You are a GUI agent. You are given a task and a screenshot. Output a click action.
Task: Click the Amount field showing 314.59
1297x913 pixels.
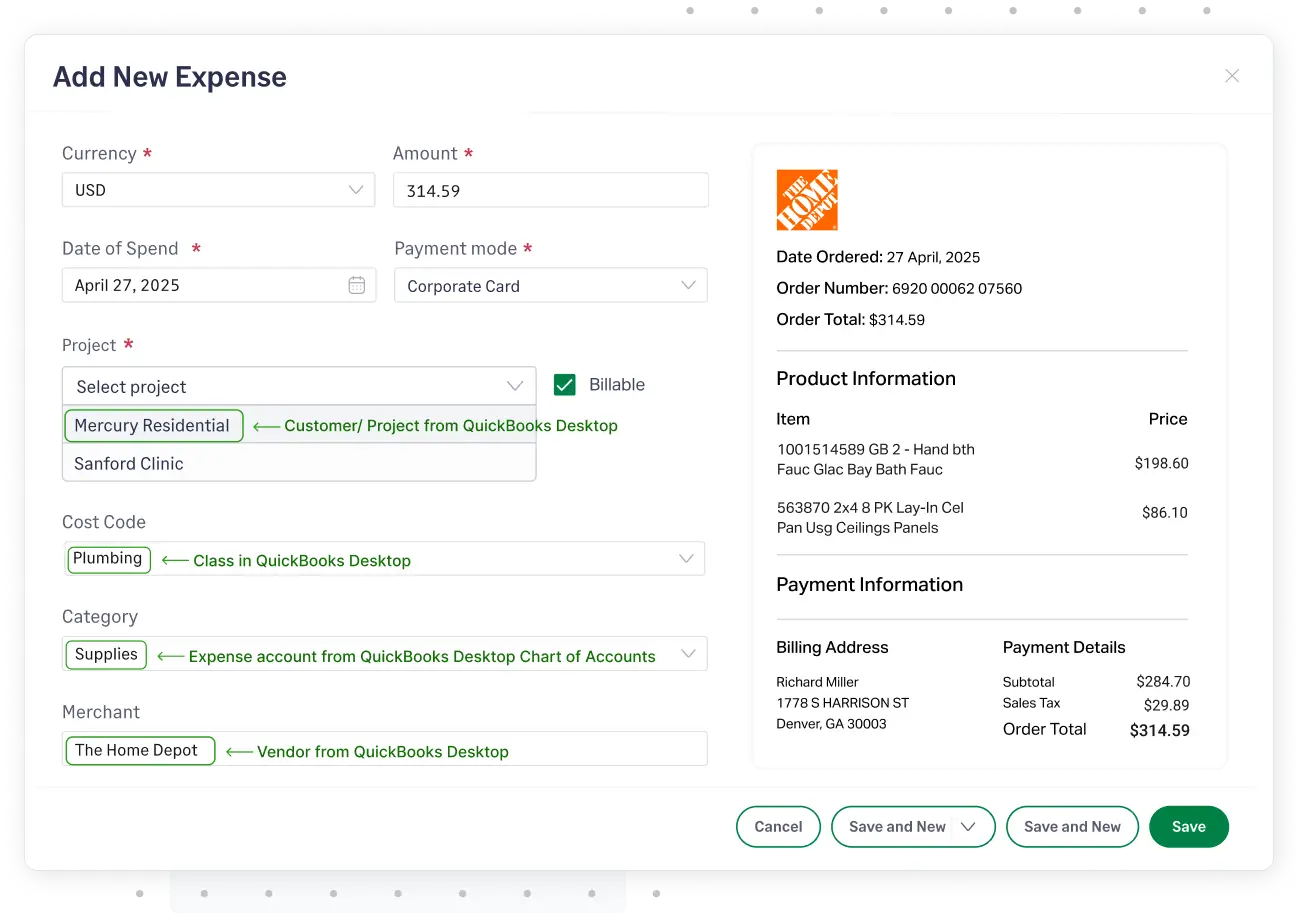click(550, 189)
